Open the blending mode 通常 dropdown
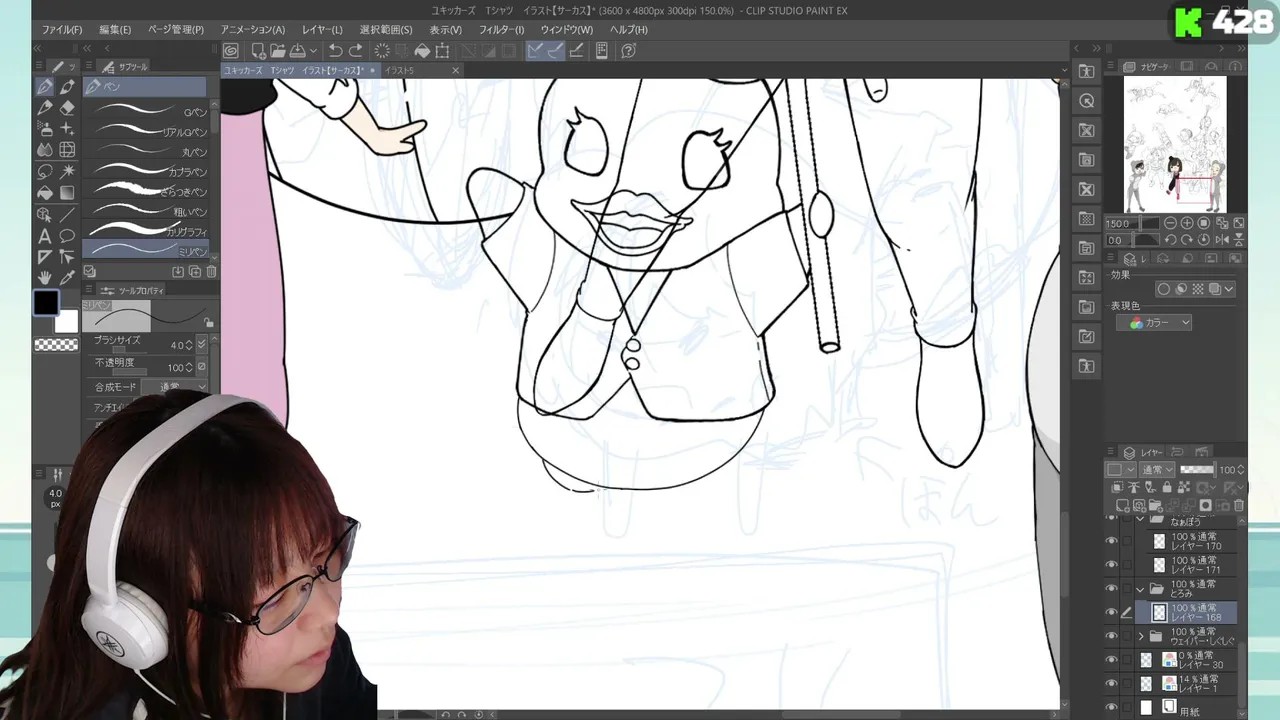This screenshot has height=720, width=1280. coord(1157,470)
